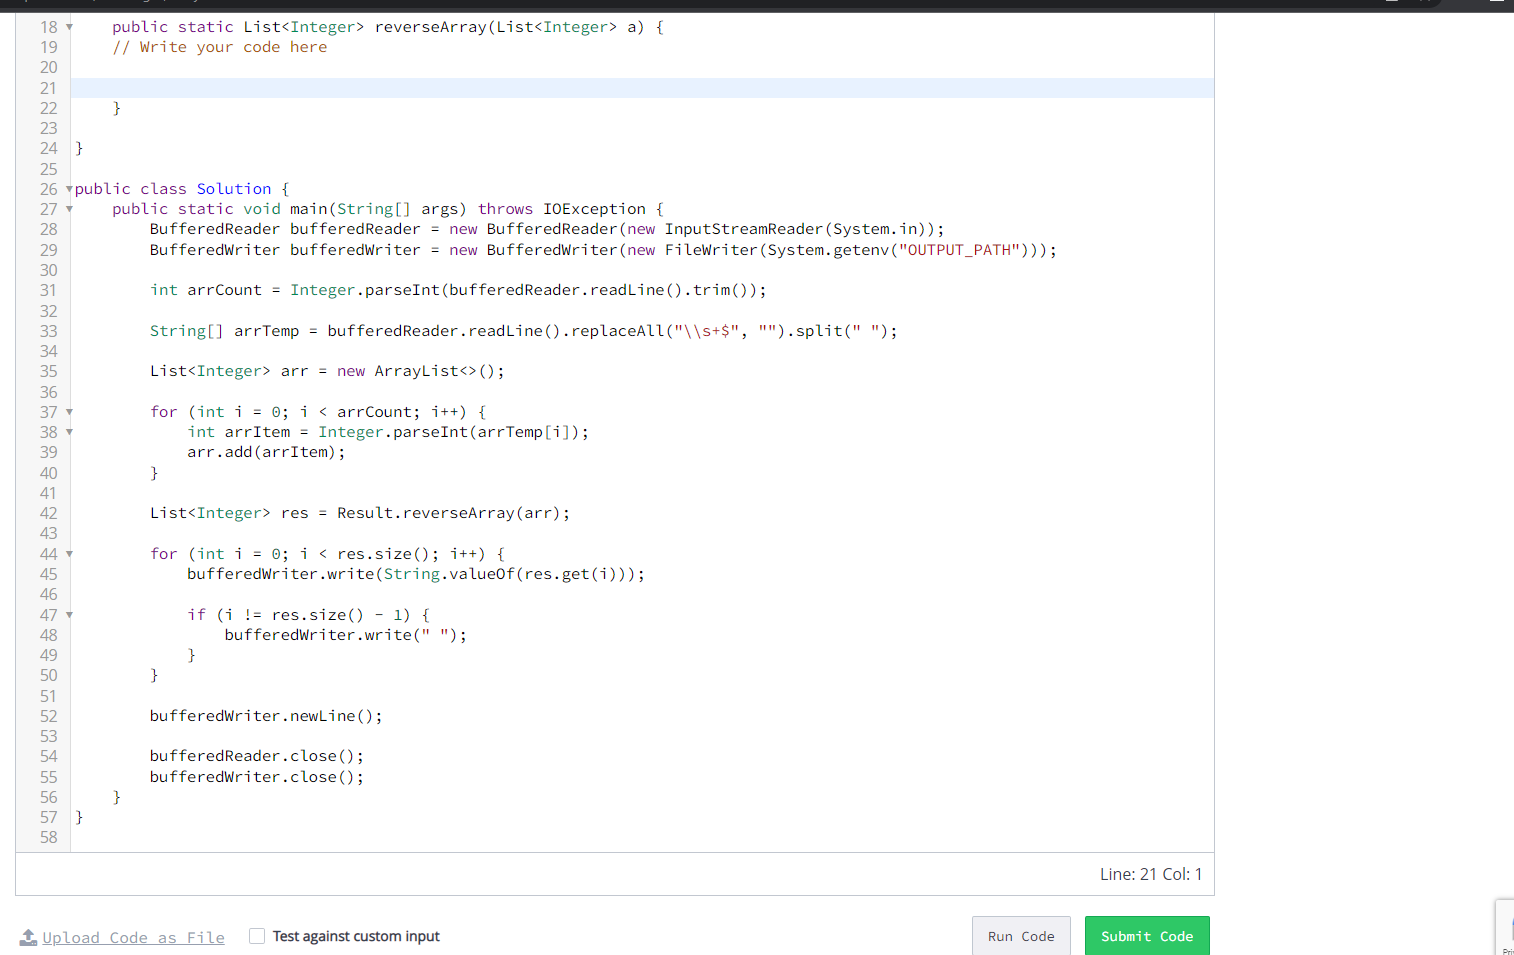This screenshot has height=955, width=1514.
Task: Collapse the for loop fold arrow on line 37
Action: pyautogui.click(x=67, y=411)
